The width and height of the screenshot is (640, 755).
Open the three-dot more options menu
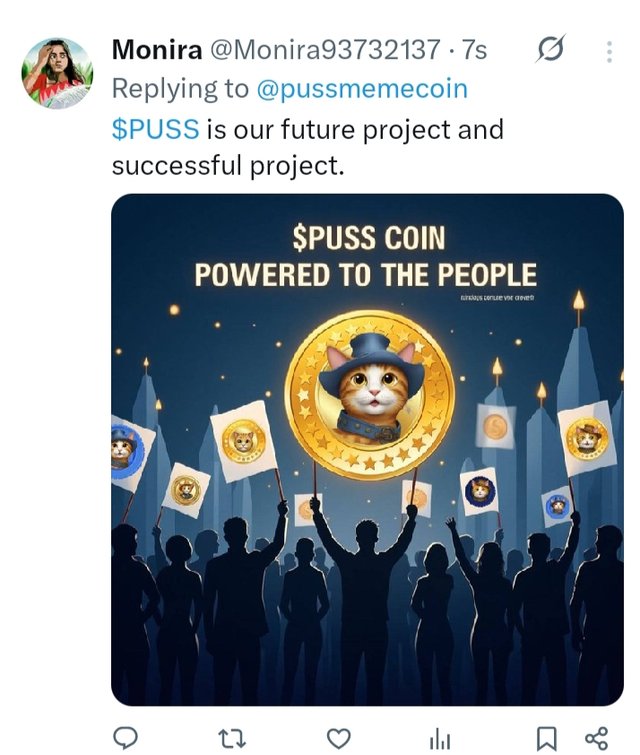(610, 50)
